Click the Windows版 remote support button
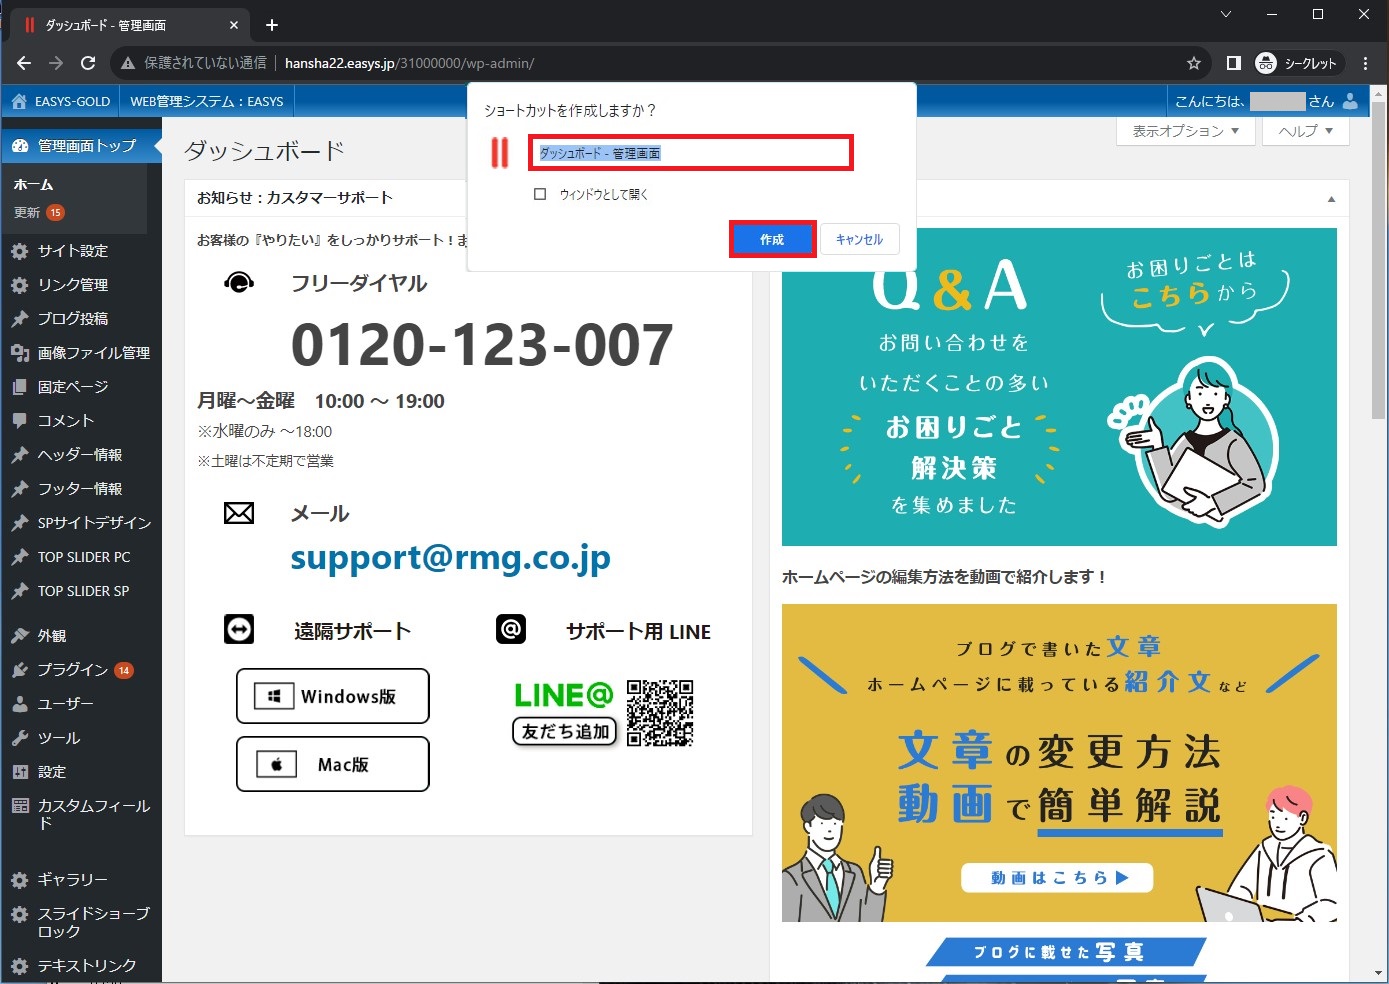Viewport: 1389px width, 984px height. coord(333,696)
